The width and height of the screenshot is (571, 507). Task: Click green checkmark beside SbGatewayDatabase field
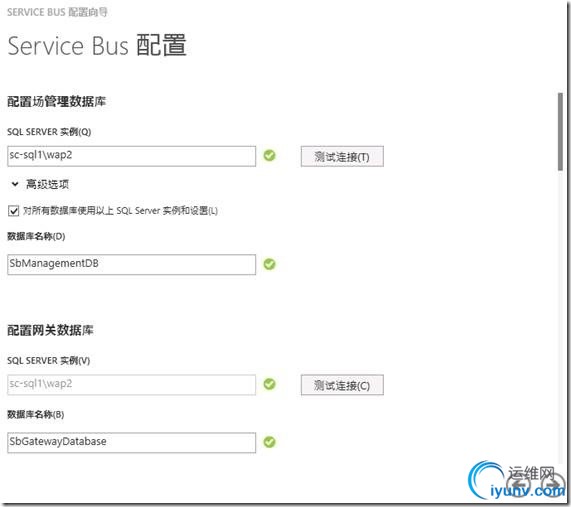tap(269, 442)
